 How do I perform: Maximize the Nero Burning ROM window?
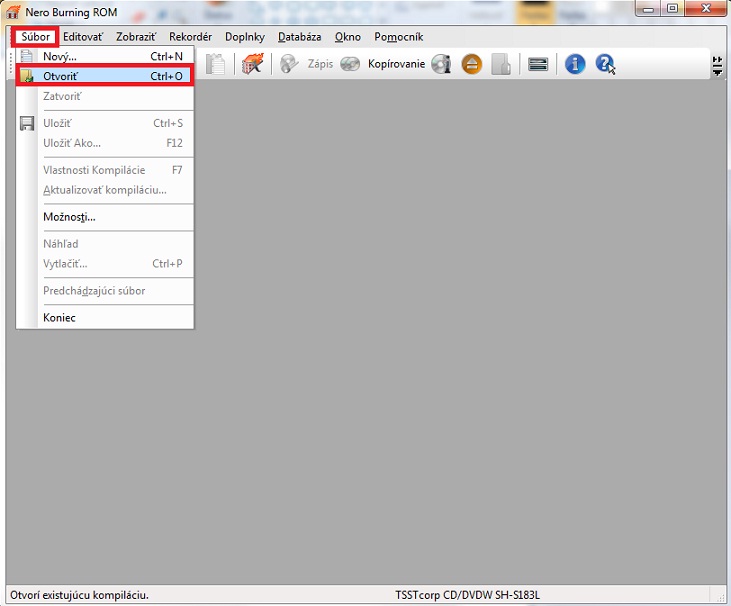click(672, 8)
